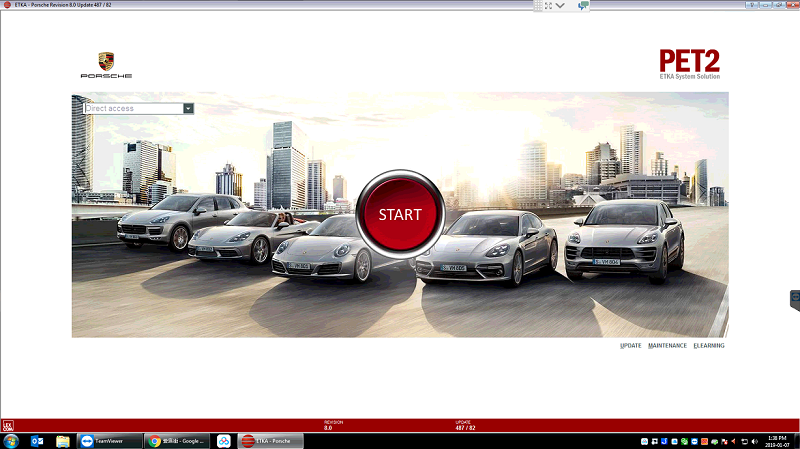Viewport: 800px width, 449px height.
Task: Switch to TeamViewer taskbar window
Action: [x=110, y=441]
